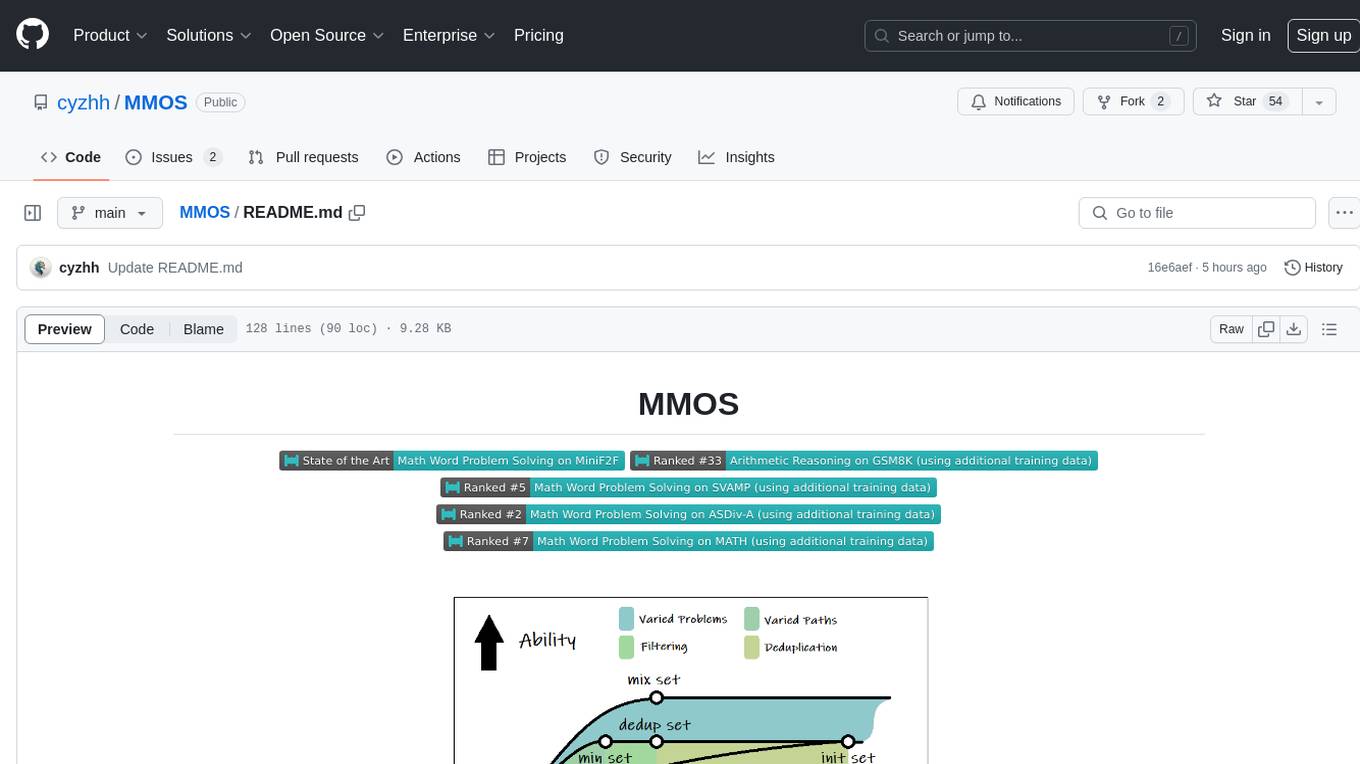This screenshot has height=764, width=1360.
Task: Open the Pricing page
Action: pyautogui.click(x=539, y=35)
